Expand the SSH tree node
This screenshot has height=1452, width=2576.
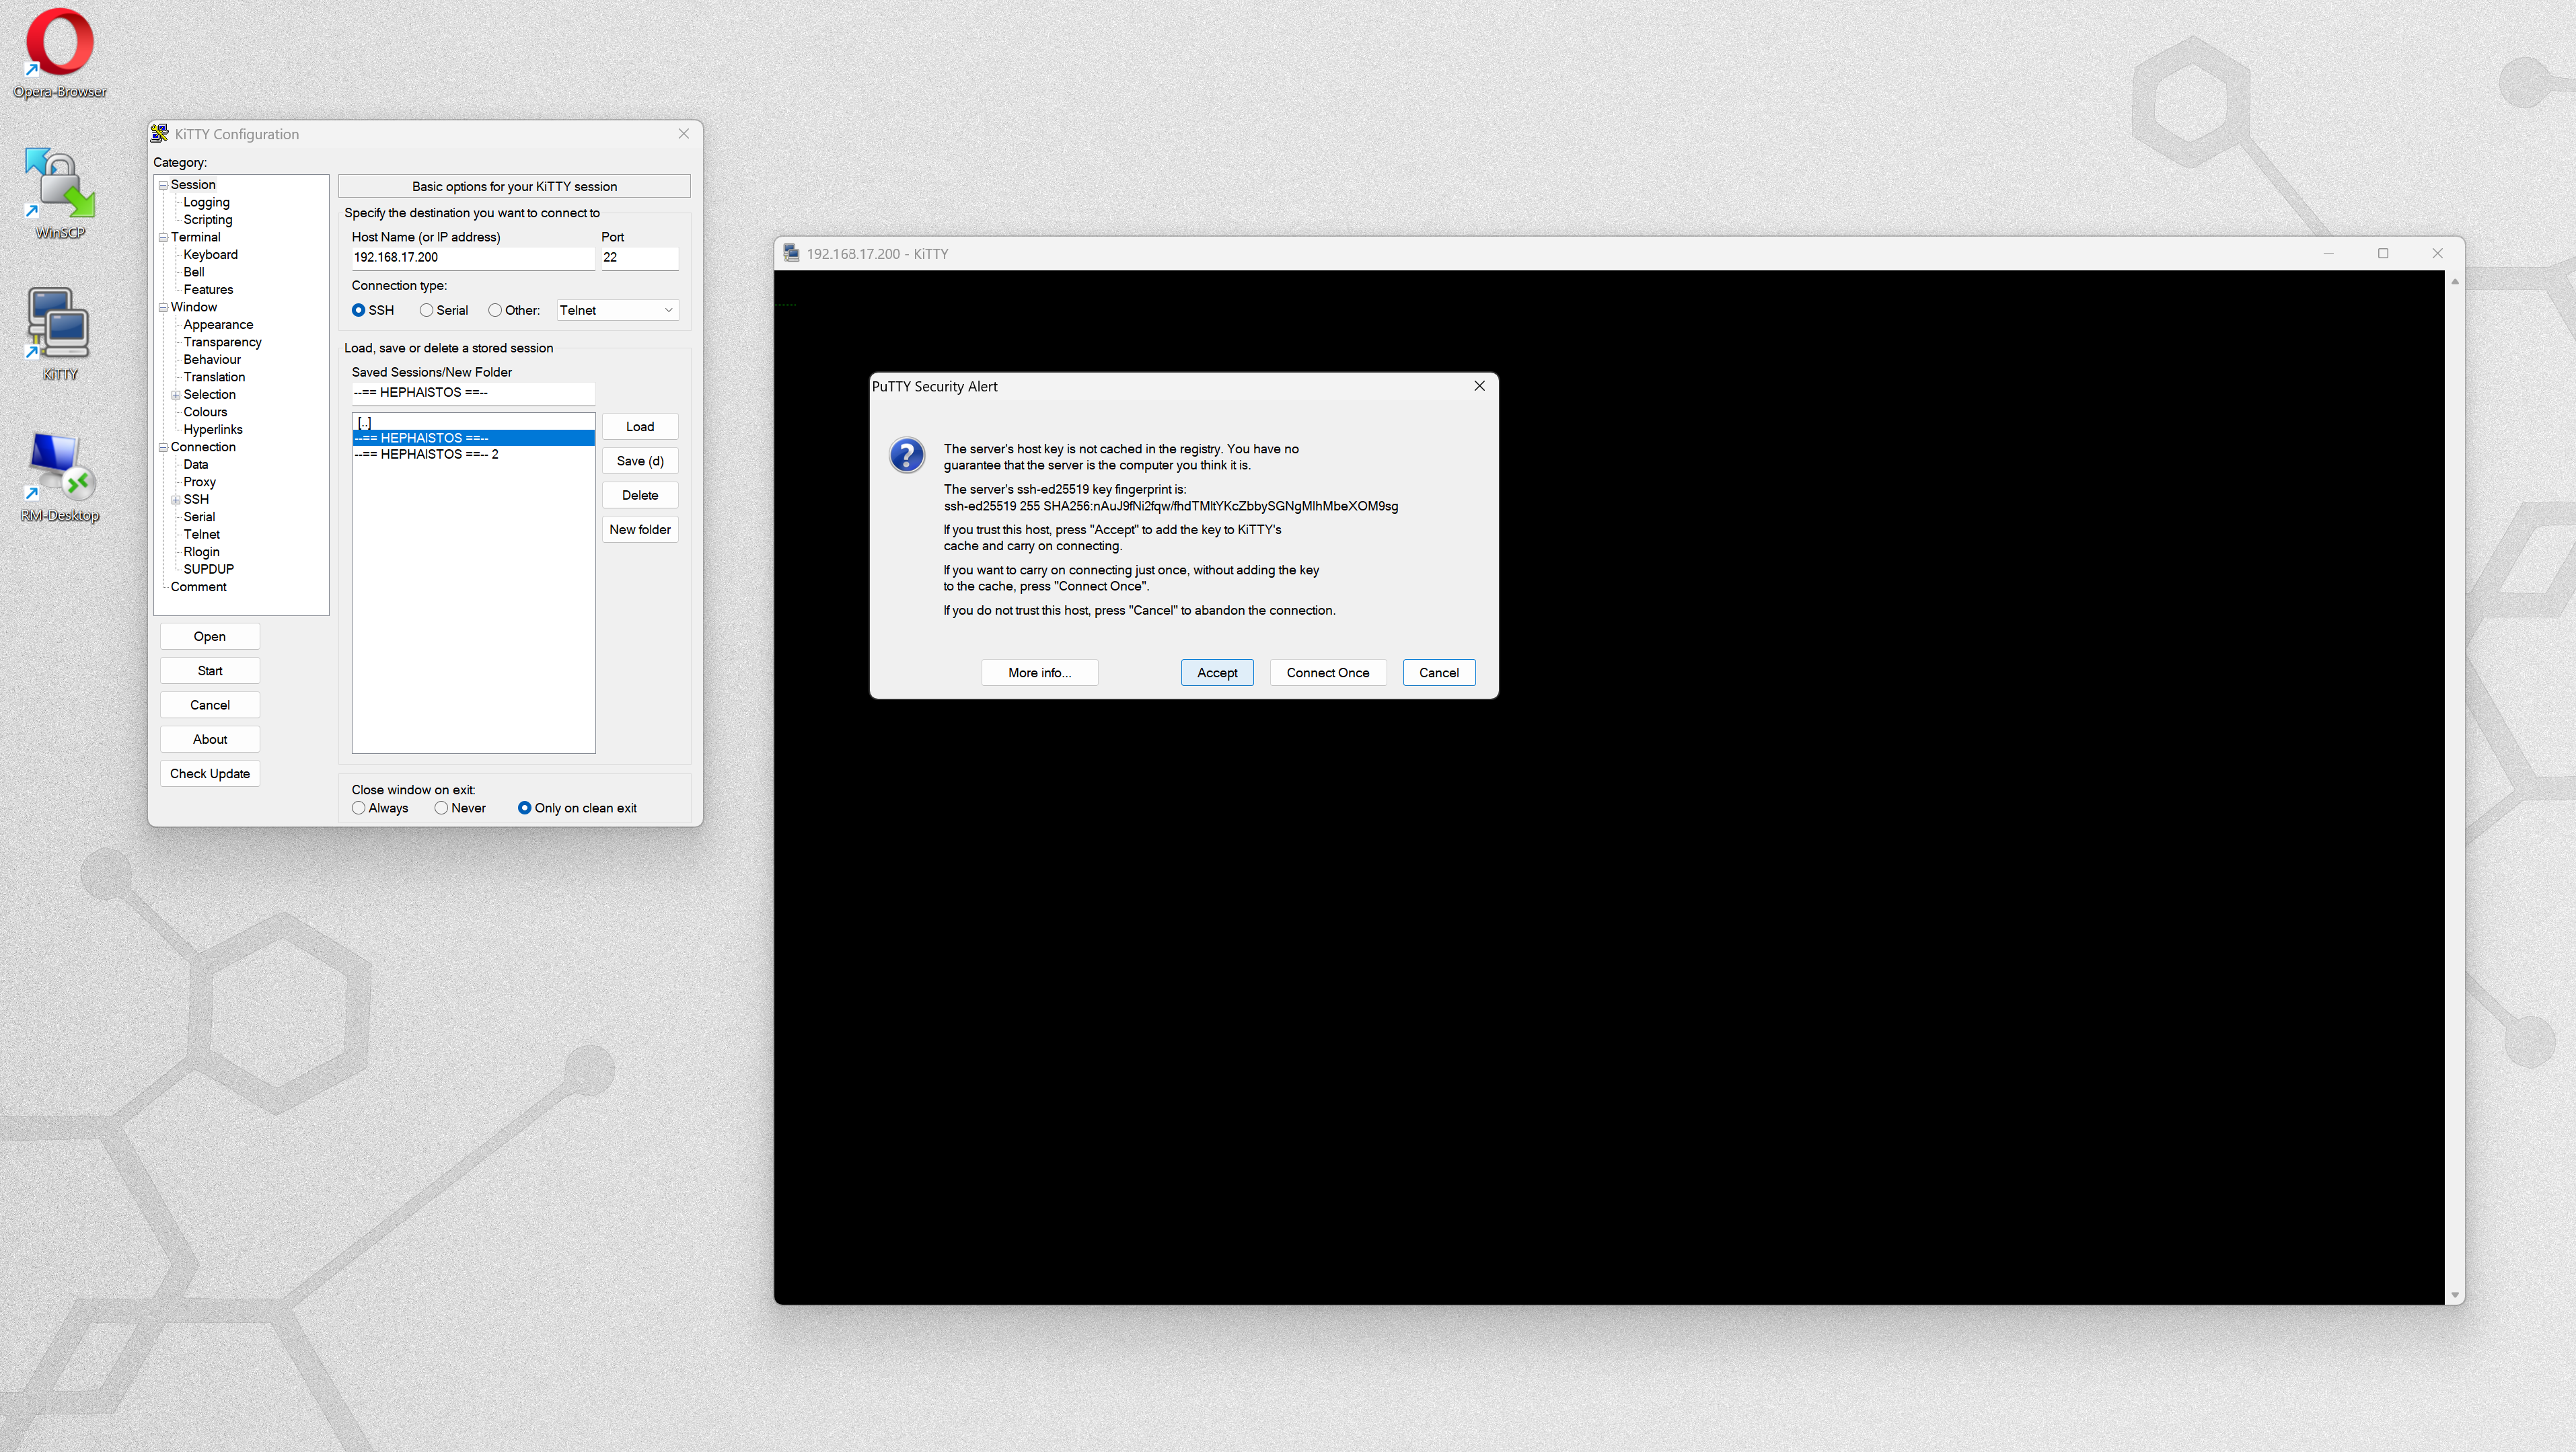[x=175, y=500]
